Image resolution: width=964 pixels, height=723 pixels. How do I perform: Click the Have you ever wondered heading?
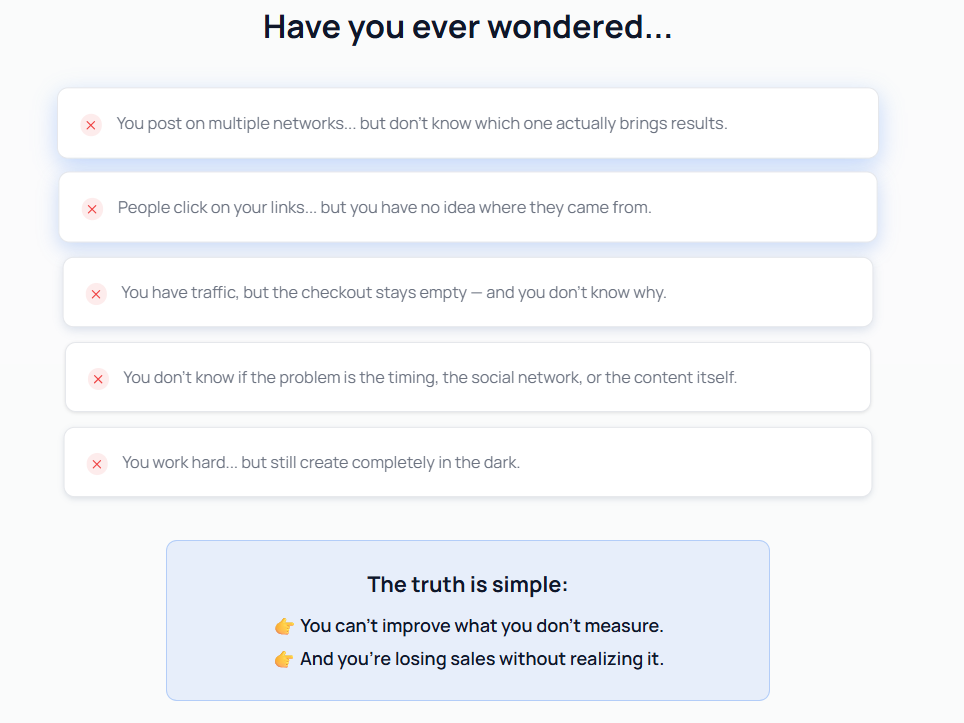pyautogui.click(x=467, y=27)
